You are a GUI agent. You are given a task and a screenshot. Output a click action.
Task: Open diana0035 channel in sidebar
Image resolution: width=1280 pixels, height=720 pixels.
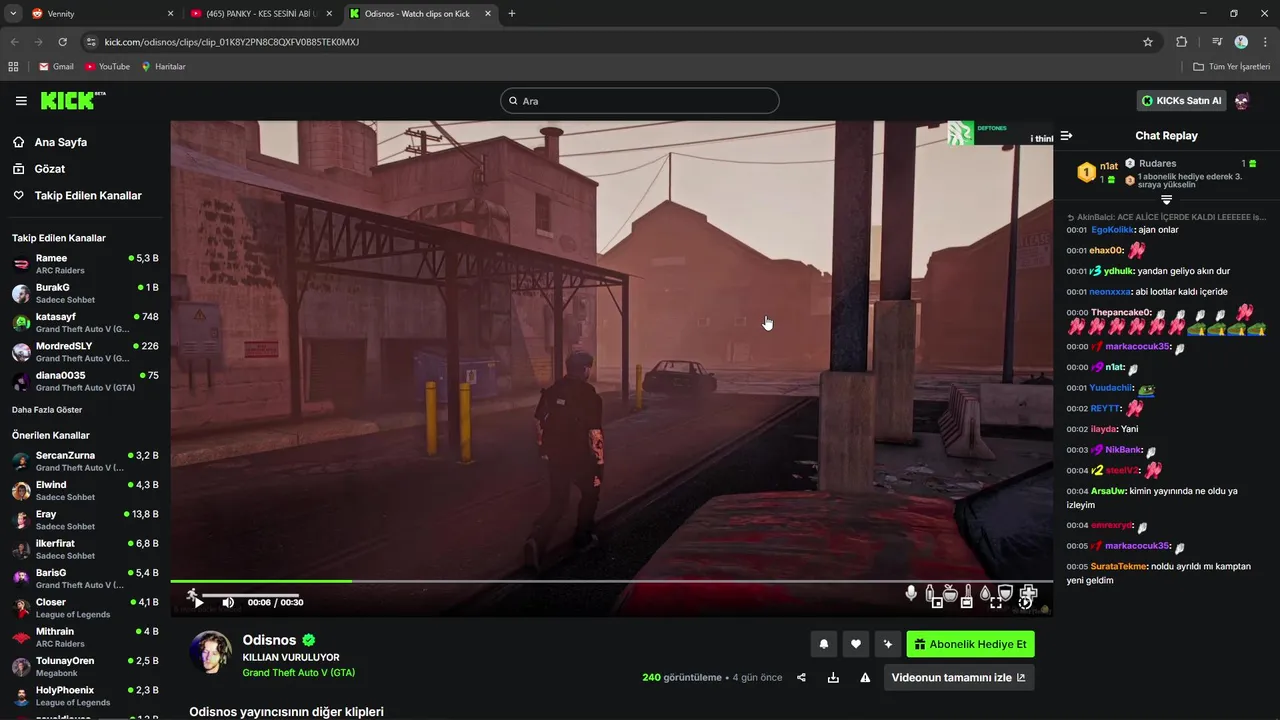[85, 381]
